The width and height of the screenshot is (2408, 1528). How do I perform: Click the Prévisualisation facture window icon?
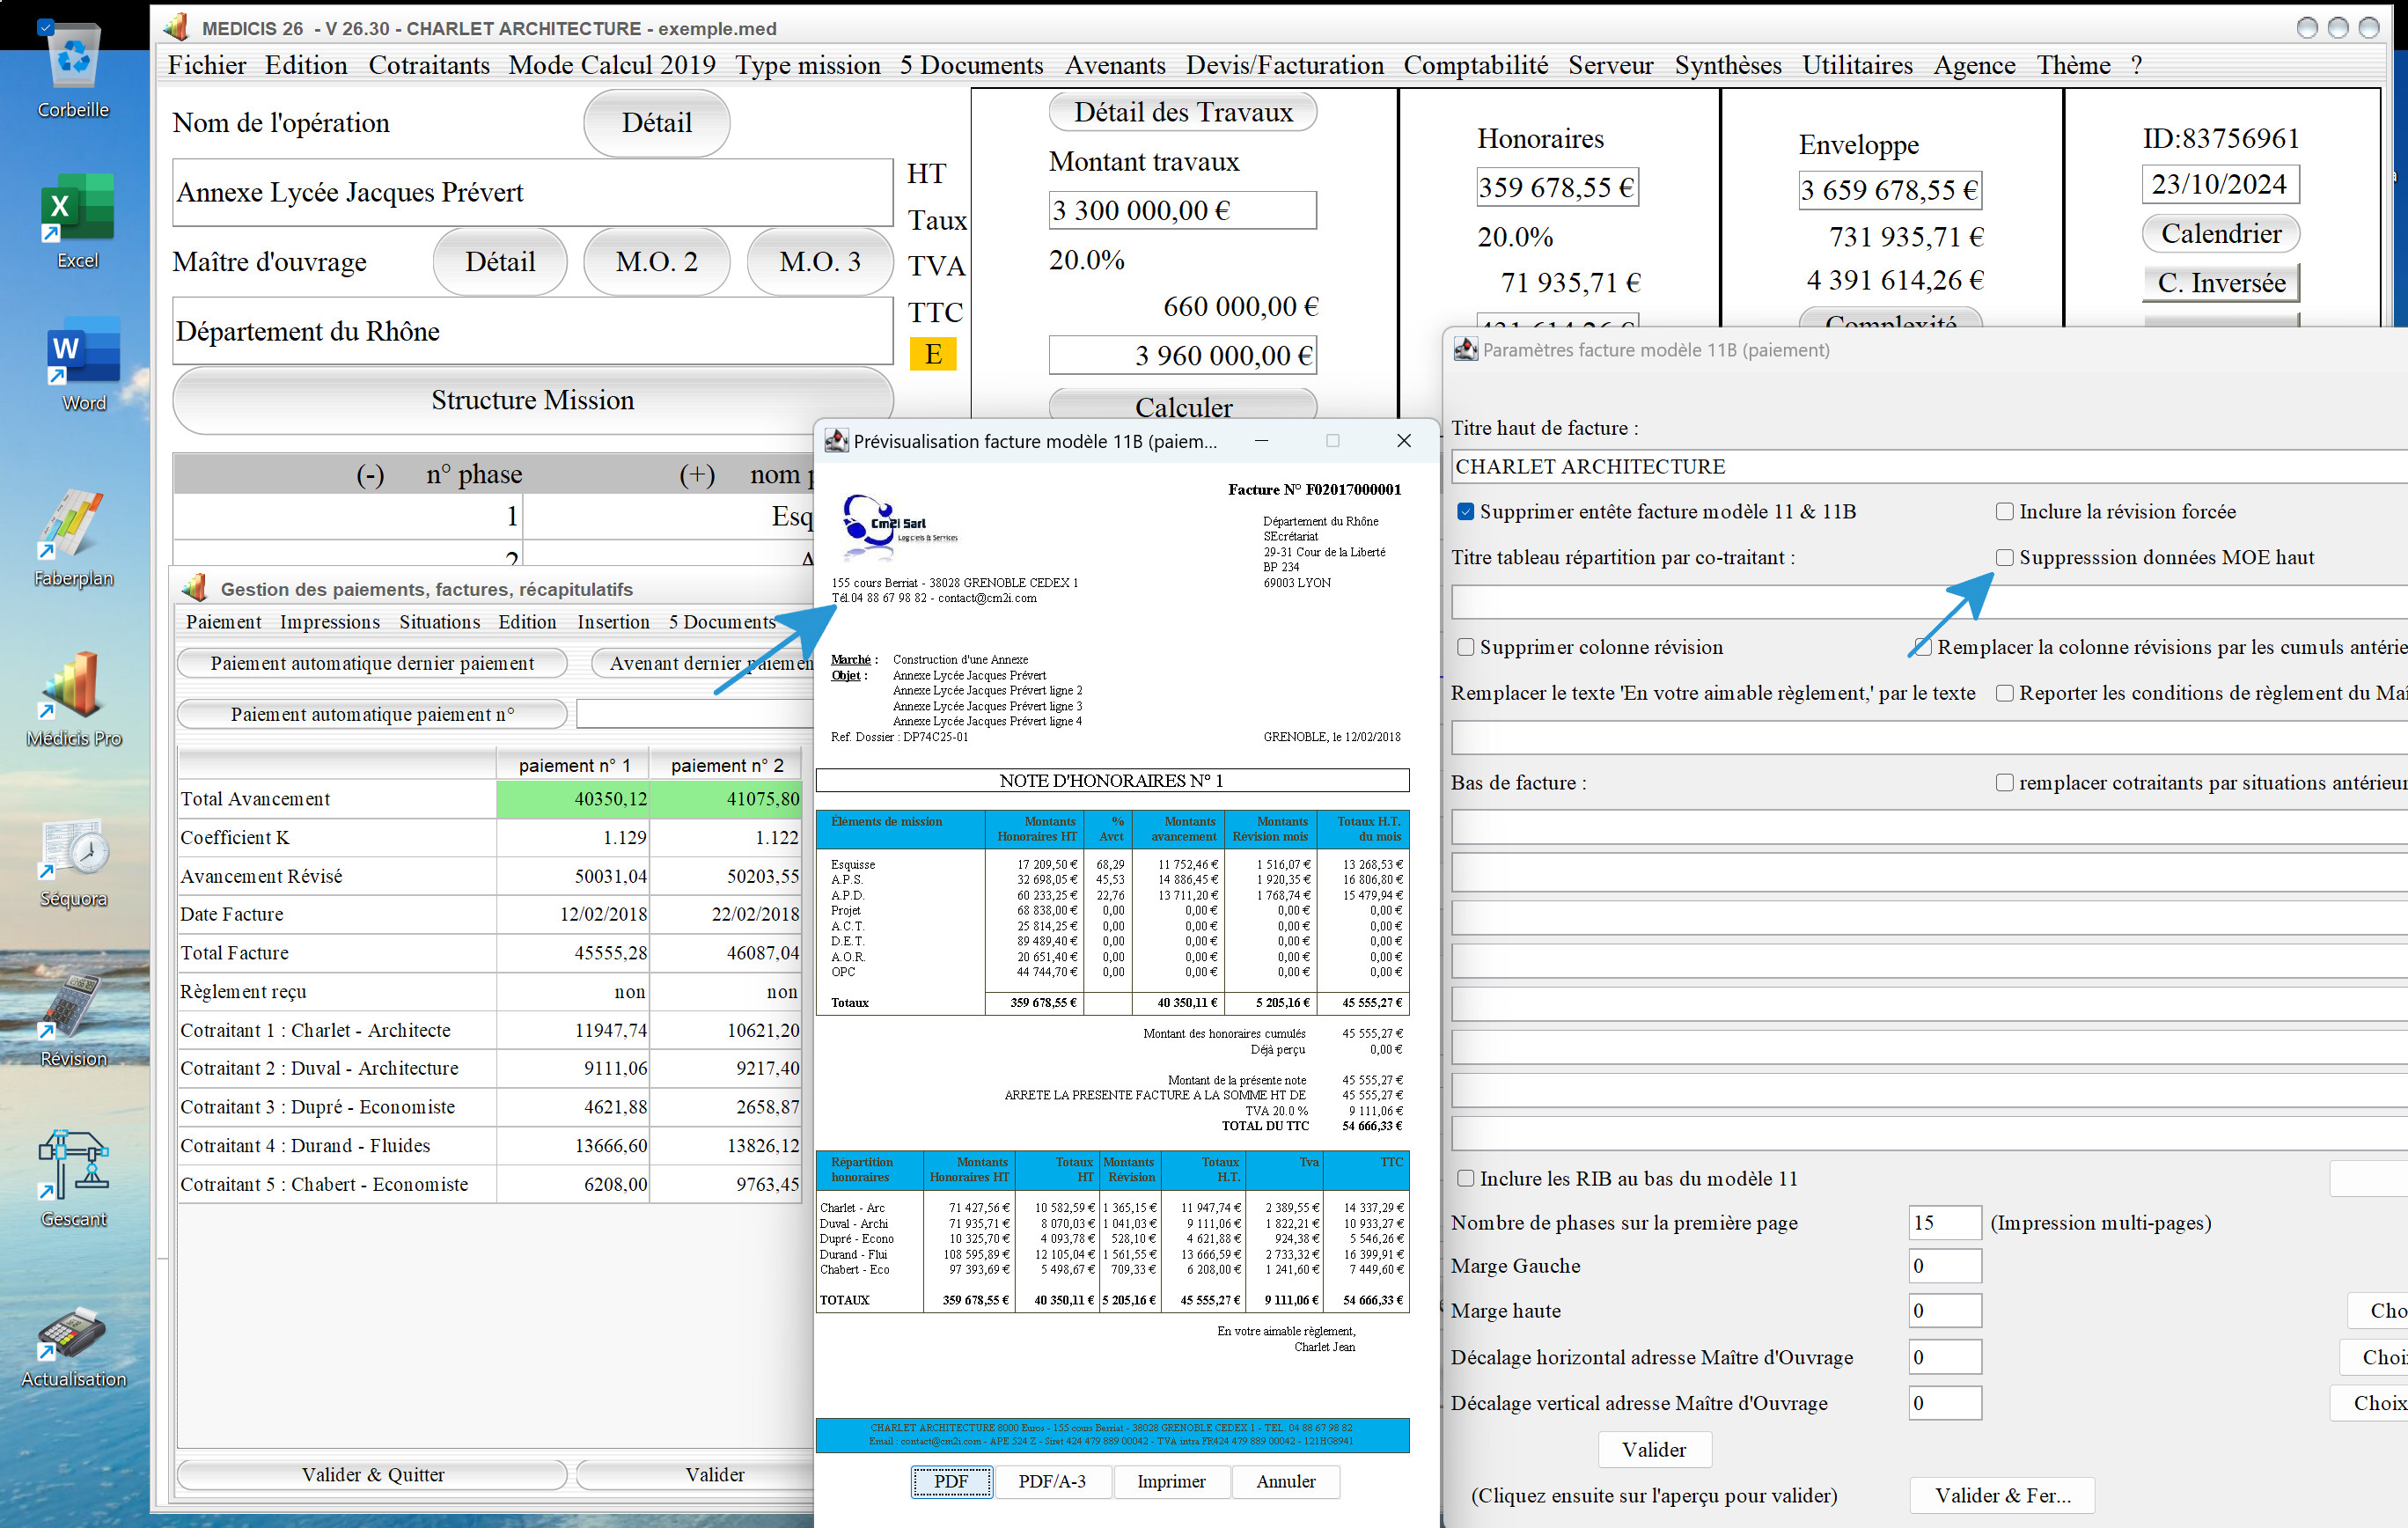click(836, 441)
